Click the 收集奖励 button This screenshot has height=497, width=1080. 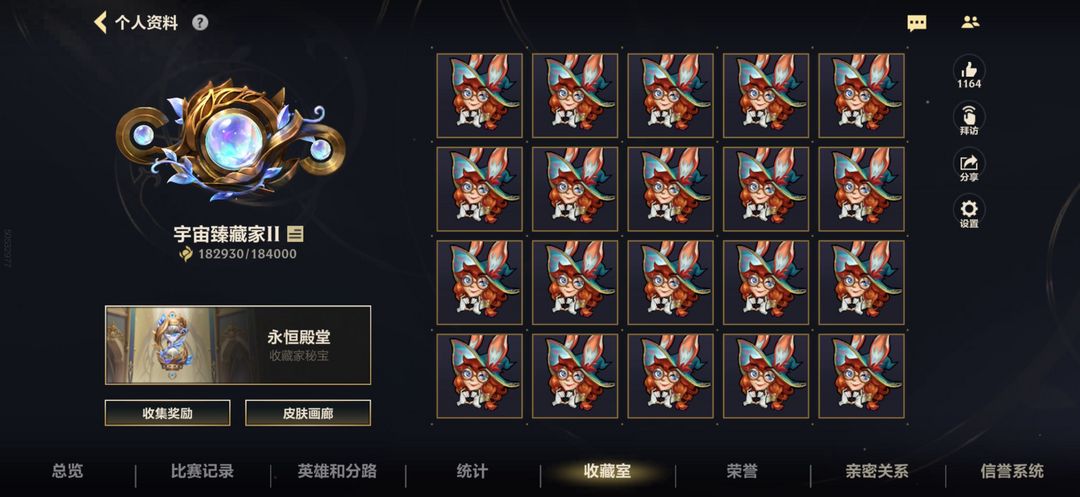click(167, 413)
